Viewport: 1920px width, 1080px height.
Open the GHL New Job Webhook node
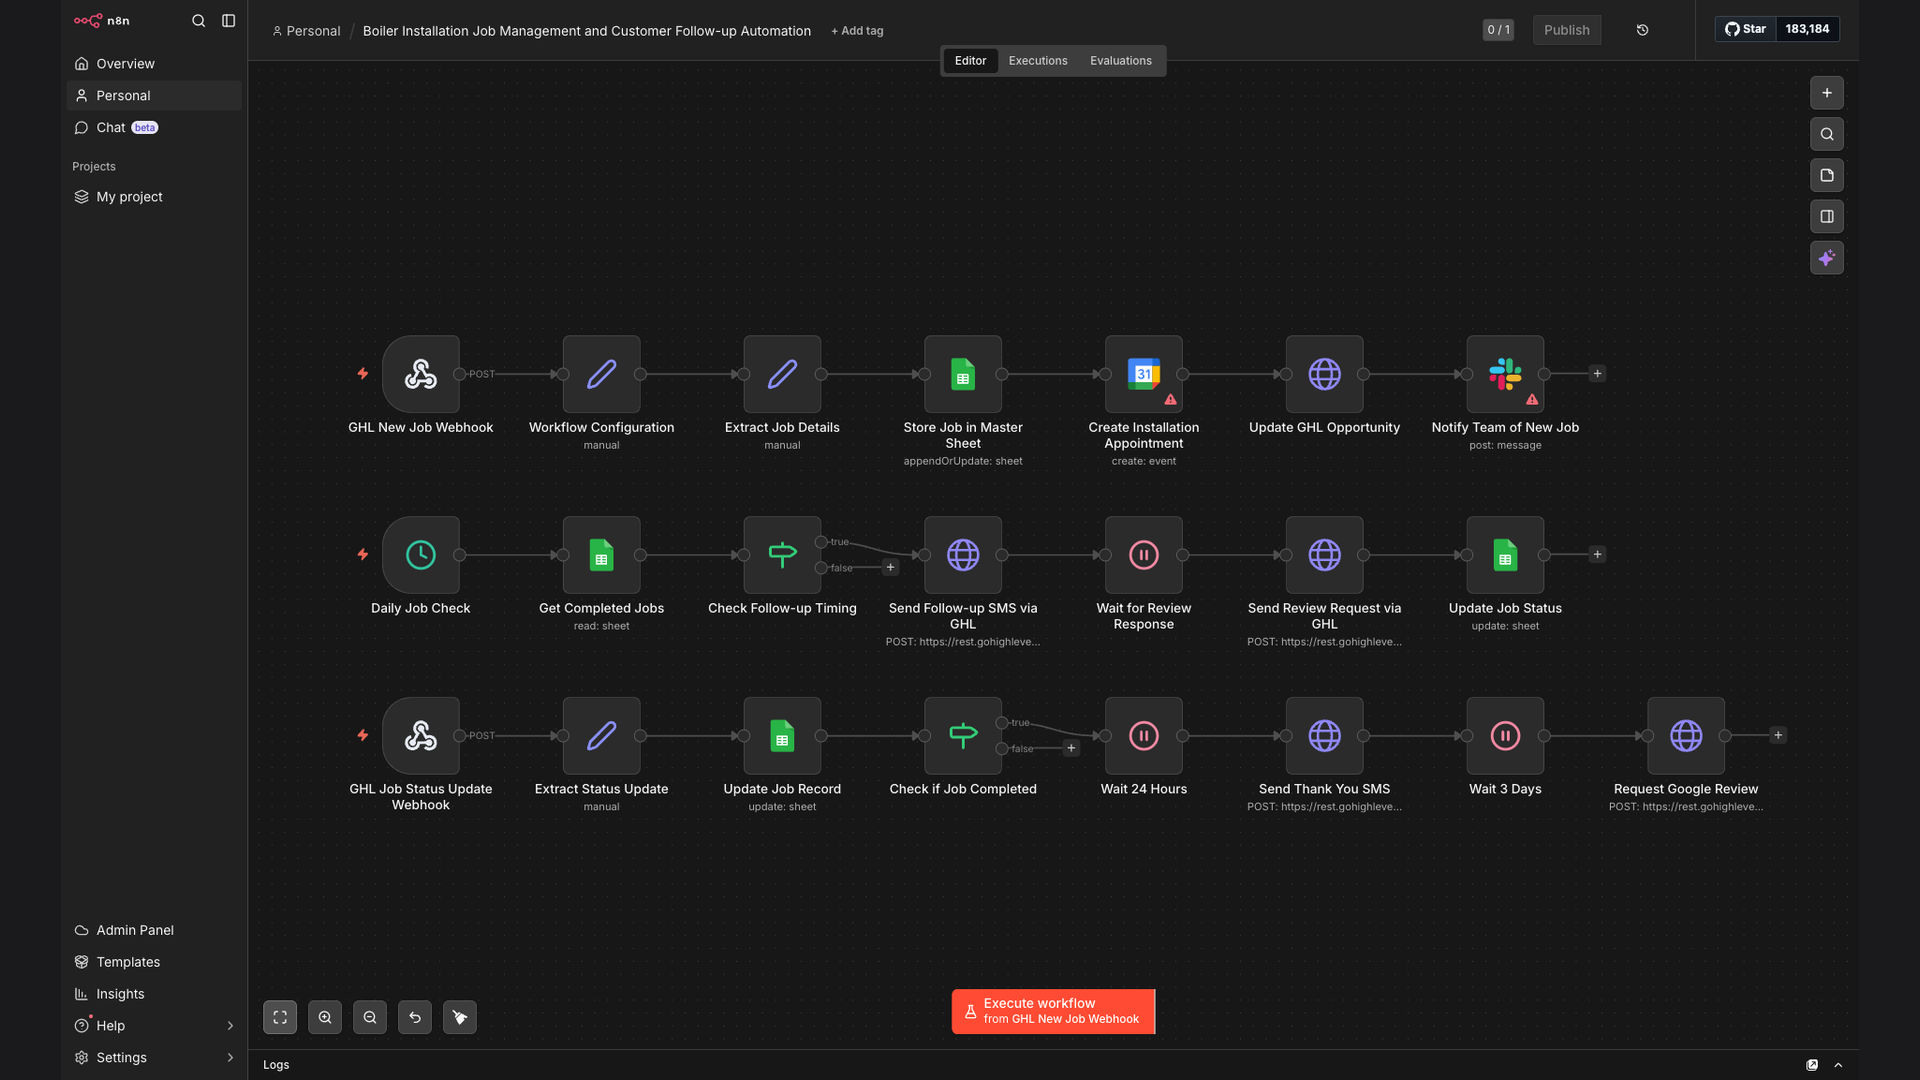[420, 374]
